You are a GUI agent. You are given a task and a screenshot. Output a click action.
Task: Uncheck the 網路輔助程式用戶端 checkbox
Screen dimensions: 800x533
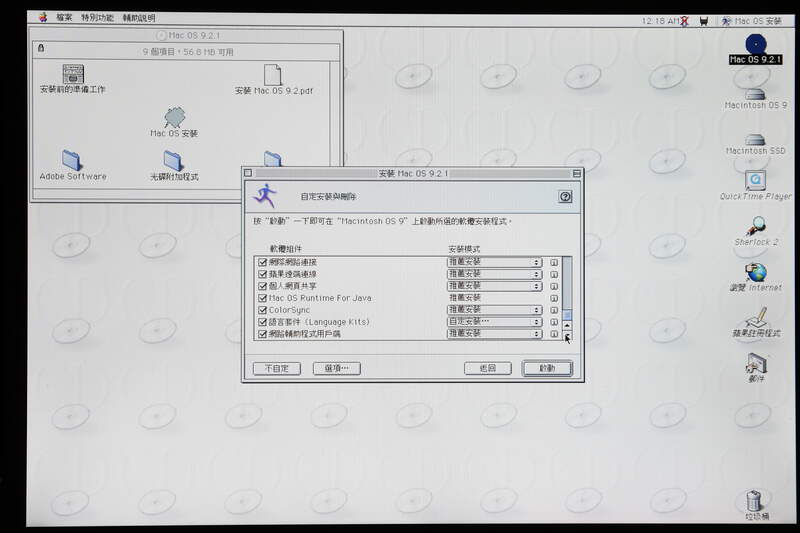coord(262,334)
